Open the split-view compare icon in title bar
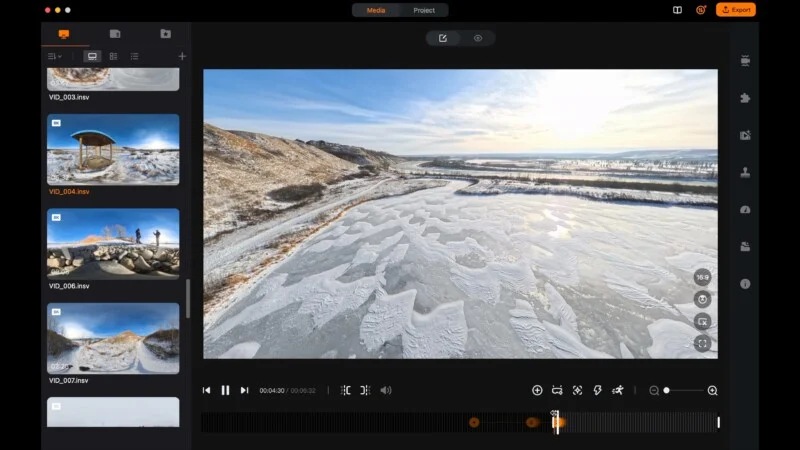Screen dimensions: 800x450 click(677, 10)
